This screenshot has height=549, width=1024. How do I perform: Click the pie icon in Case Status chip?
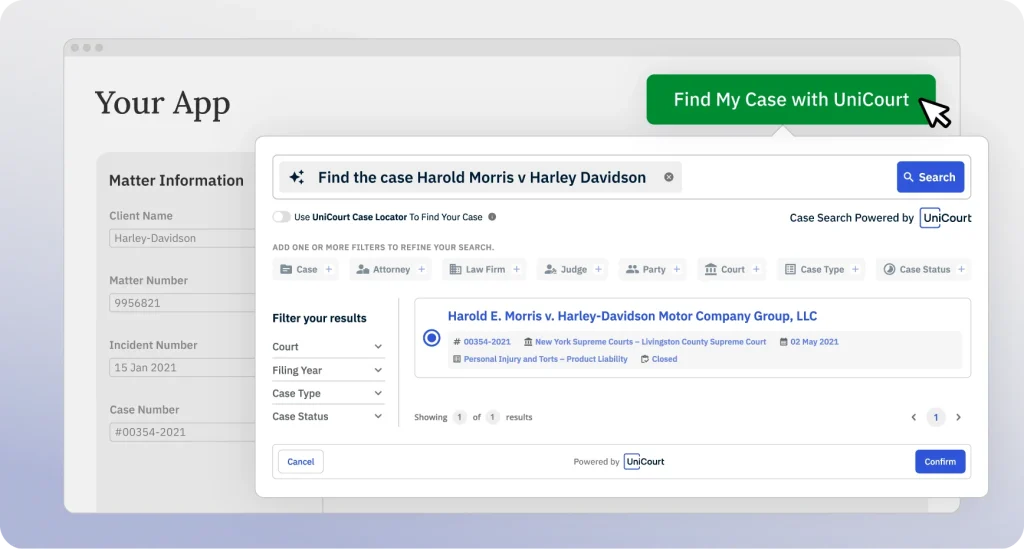tap(889, 269)
